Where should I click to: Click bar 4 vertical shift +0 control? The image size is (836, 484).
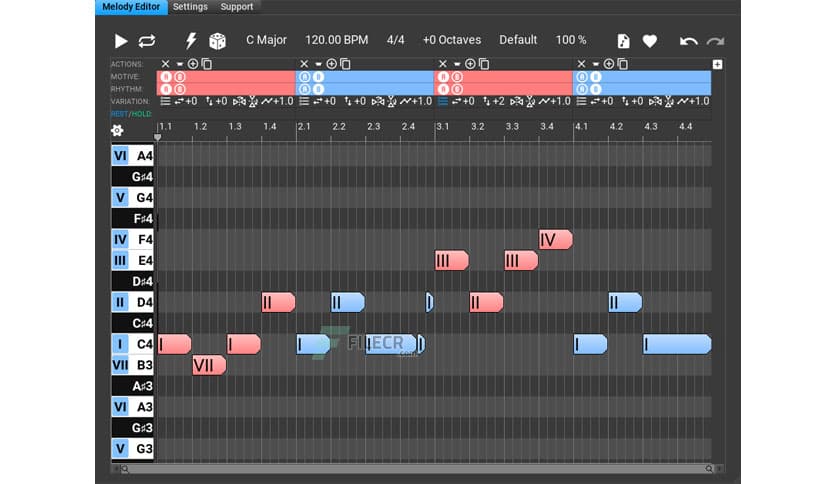[632, 101]
